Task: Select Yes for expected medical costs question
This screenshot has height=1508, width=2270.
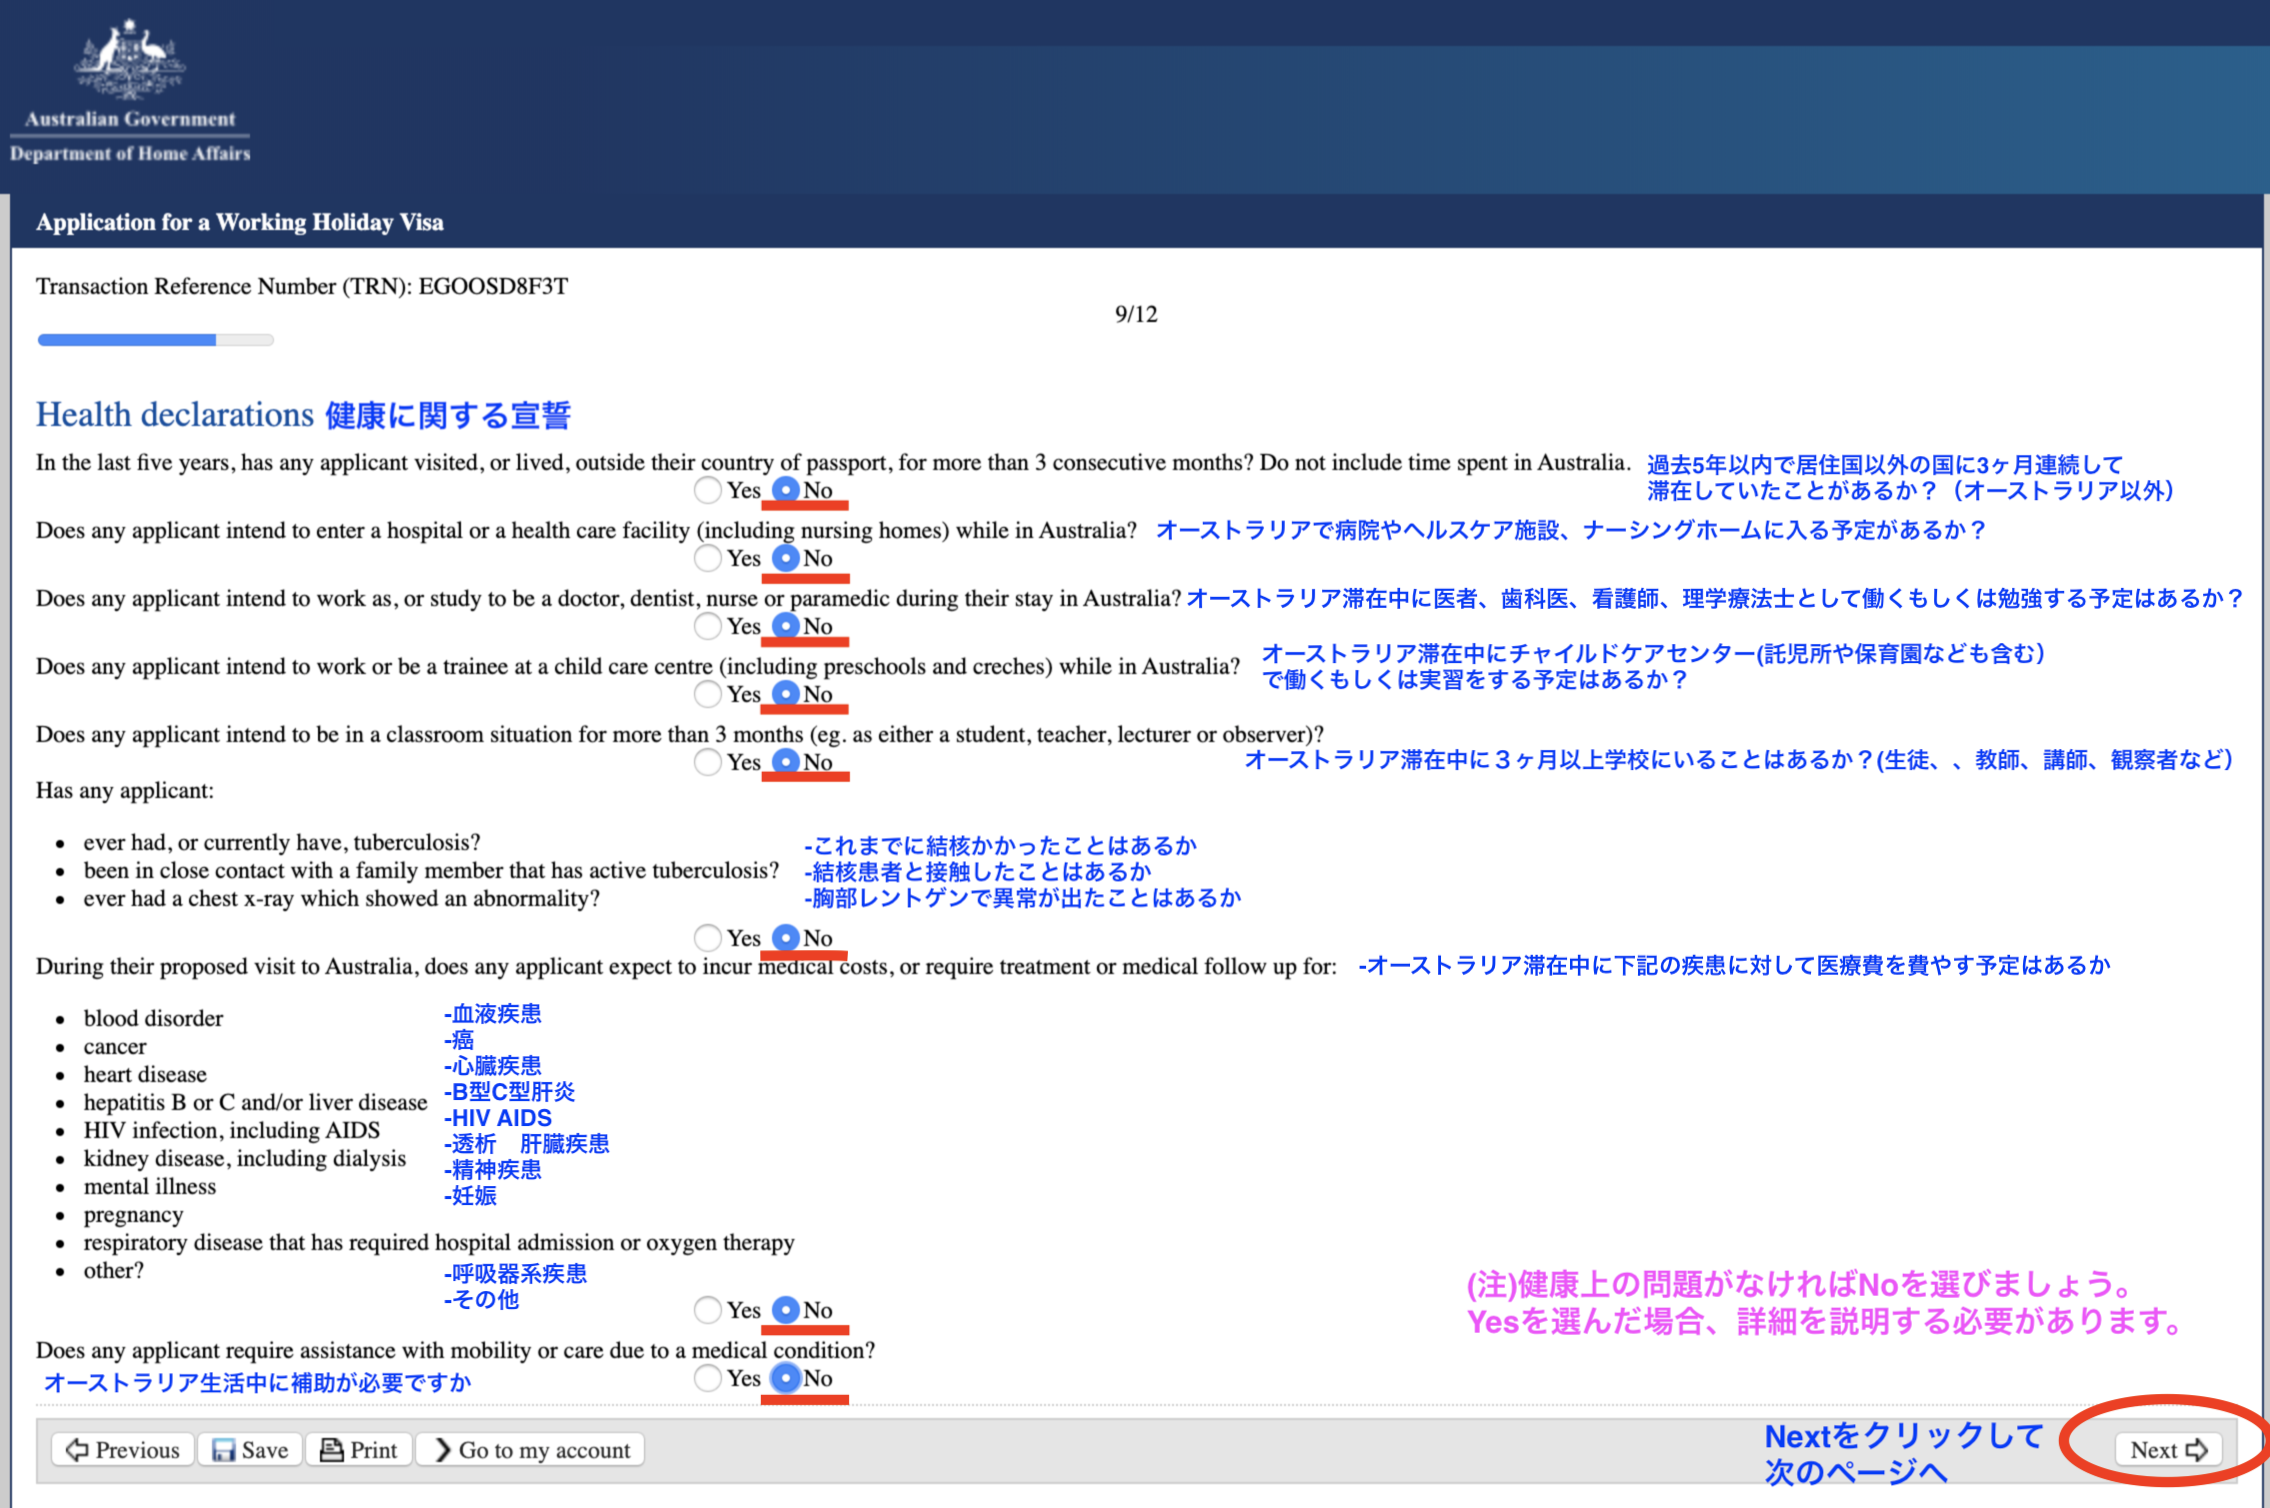Action: click(x=708, y=1310)
